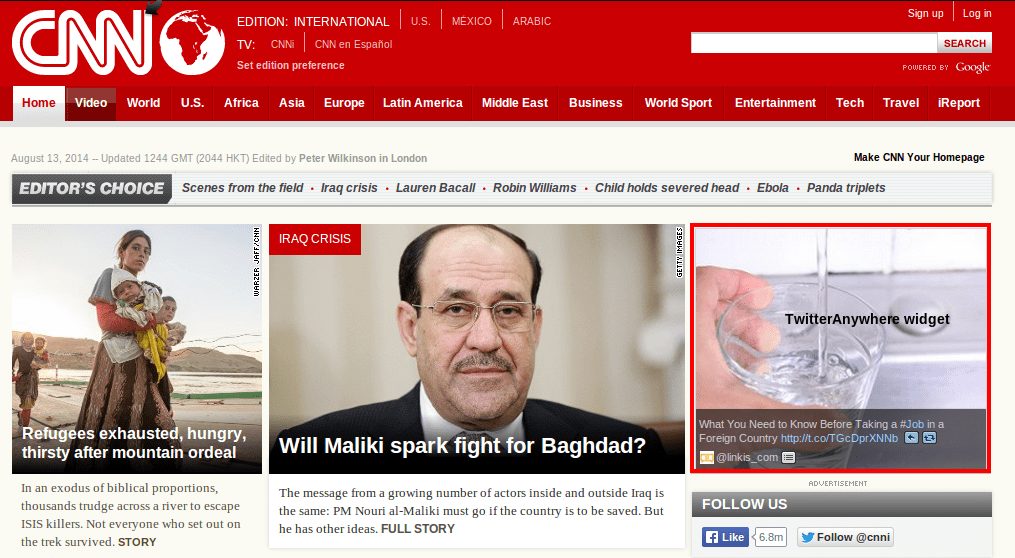Open the Maliki story FULL STORY link
Viewport: 1015px width, 558px height.
418,529
